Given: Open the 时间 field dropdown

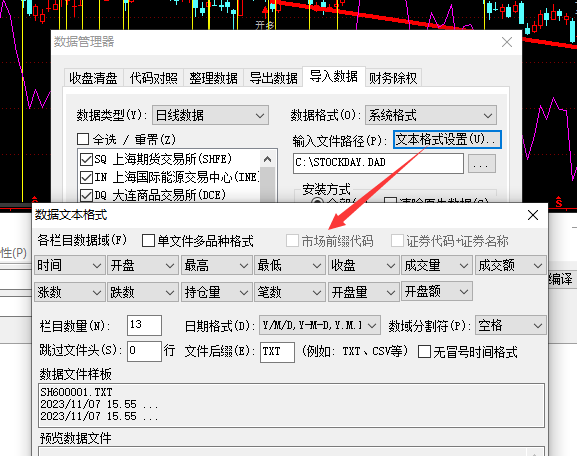Looking at the screenshot, I should 70,265.
